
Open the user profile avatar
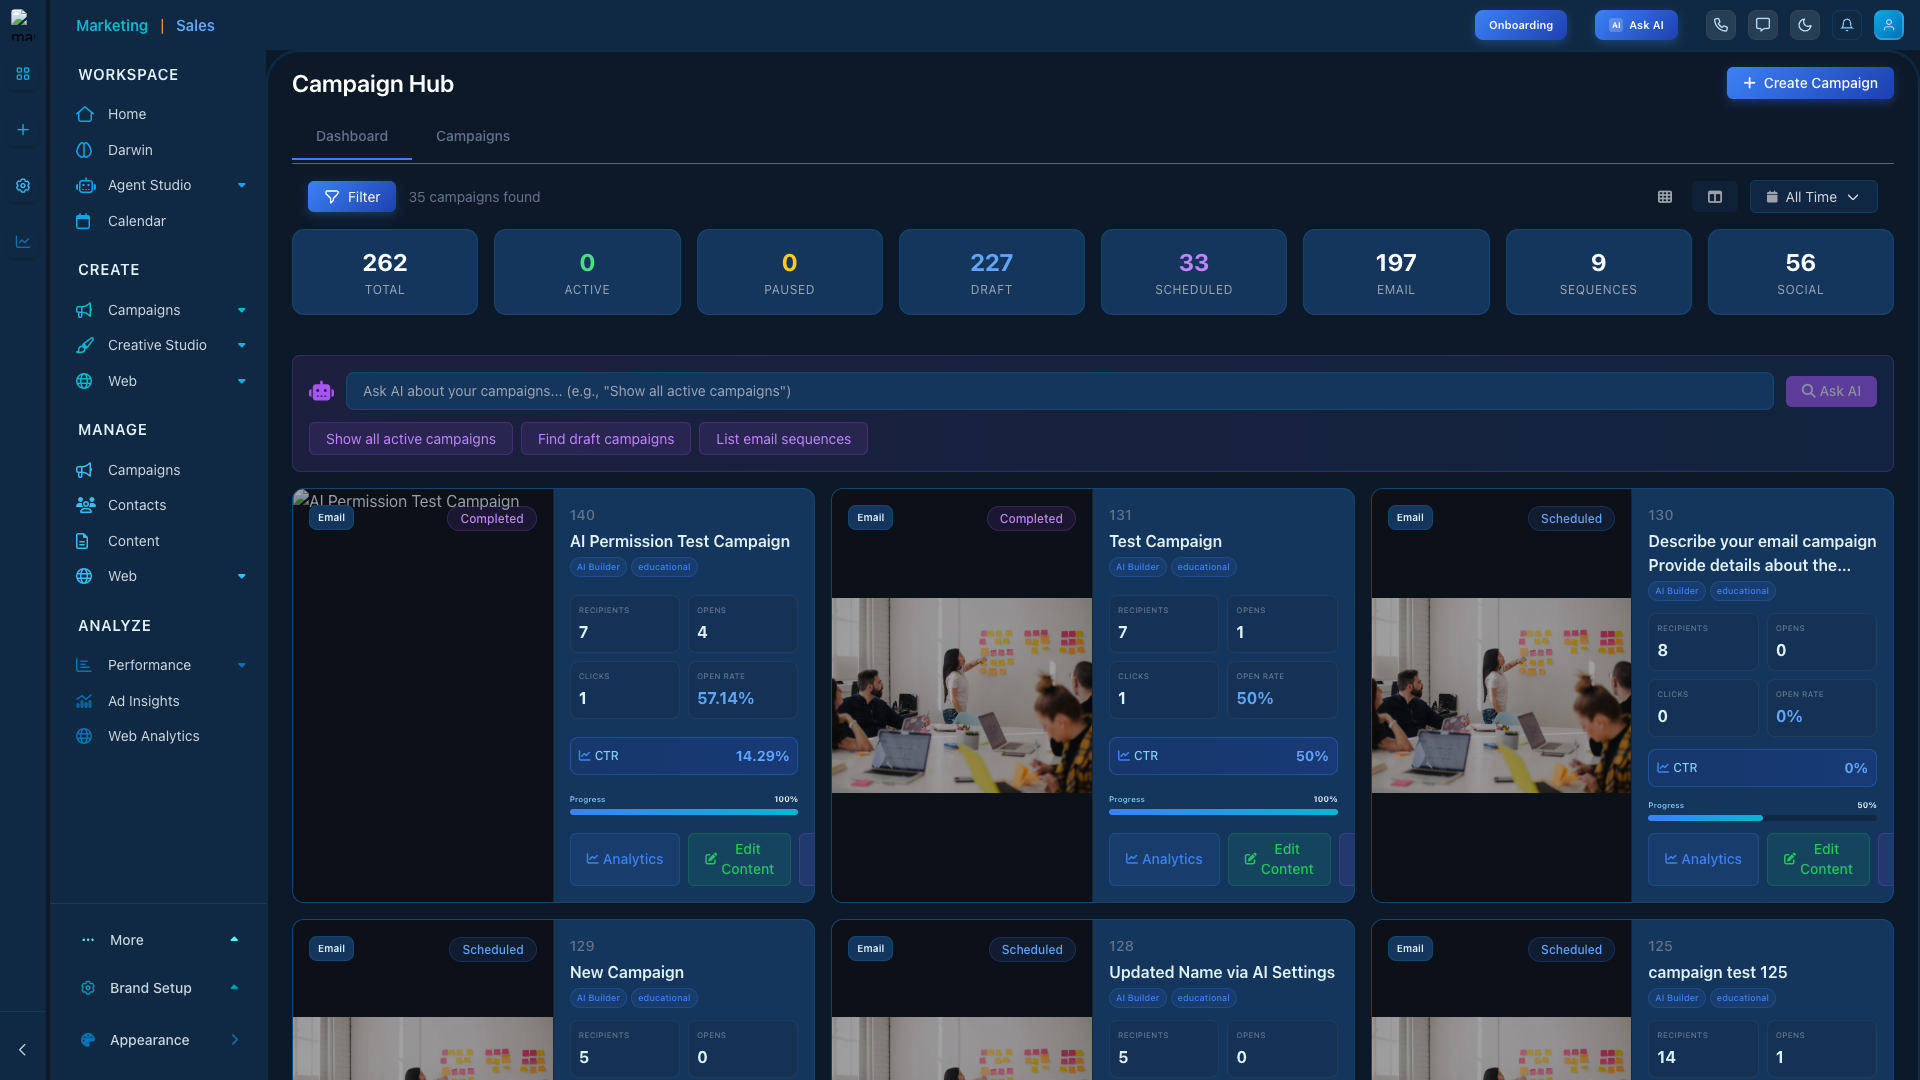coord(1889,25)
